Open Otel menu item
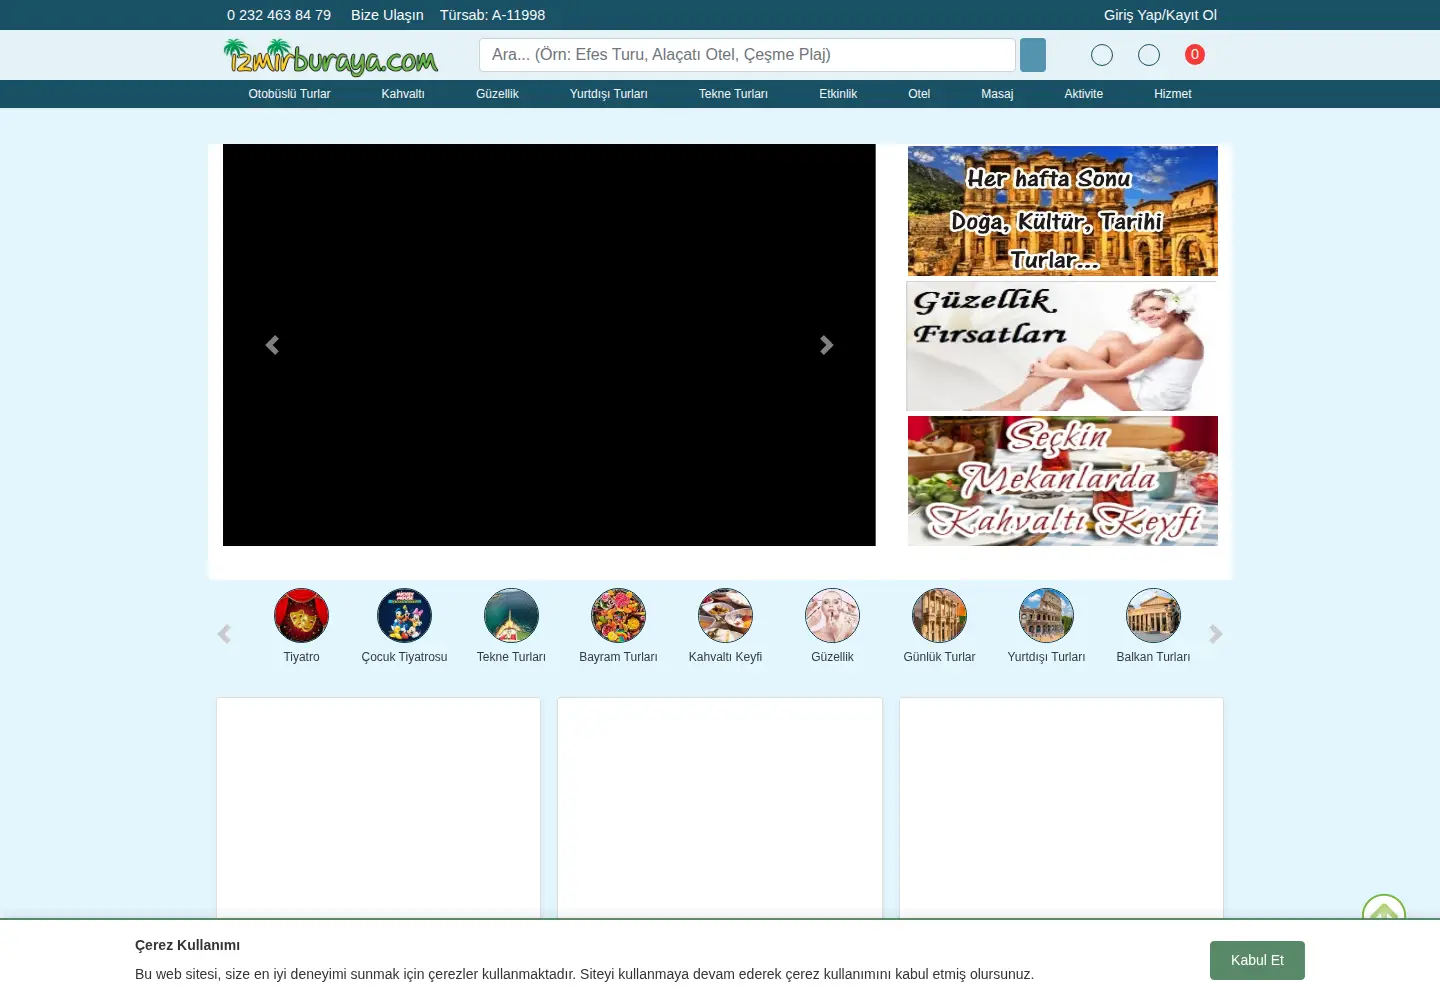 coord(919,94)
